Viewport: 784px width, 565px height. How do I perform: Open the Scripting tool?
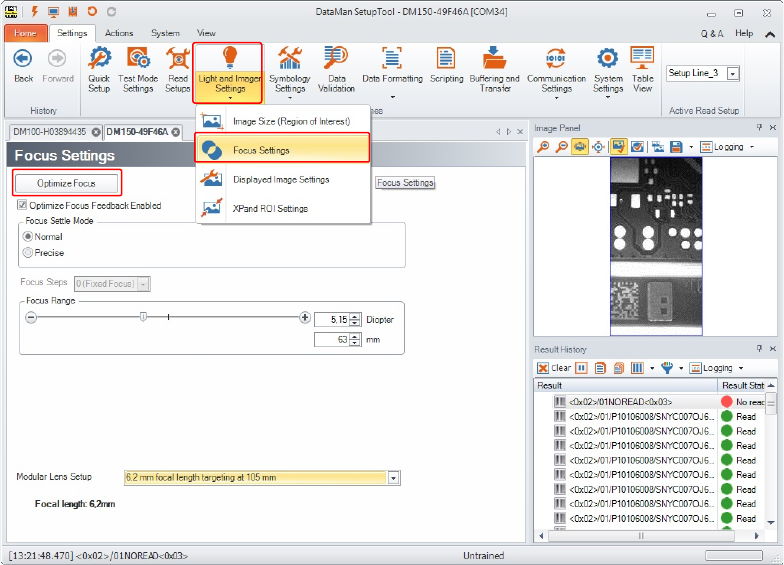tap(446, 66)
